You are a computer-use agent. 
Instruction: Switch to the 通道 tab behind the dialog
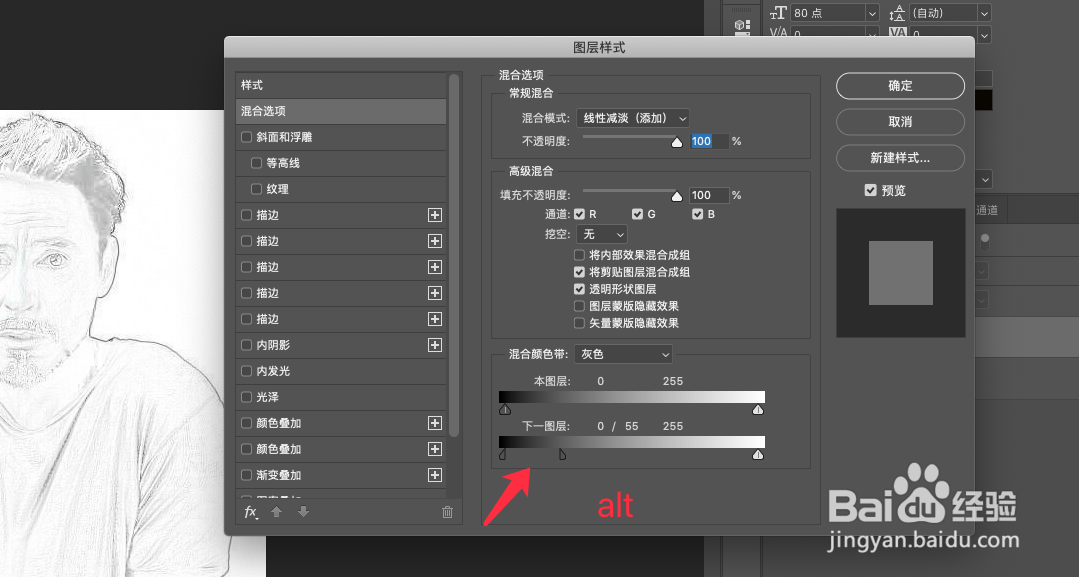pyautogui.click(x=987, y=210)
